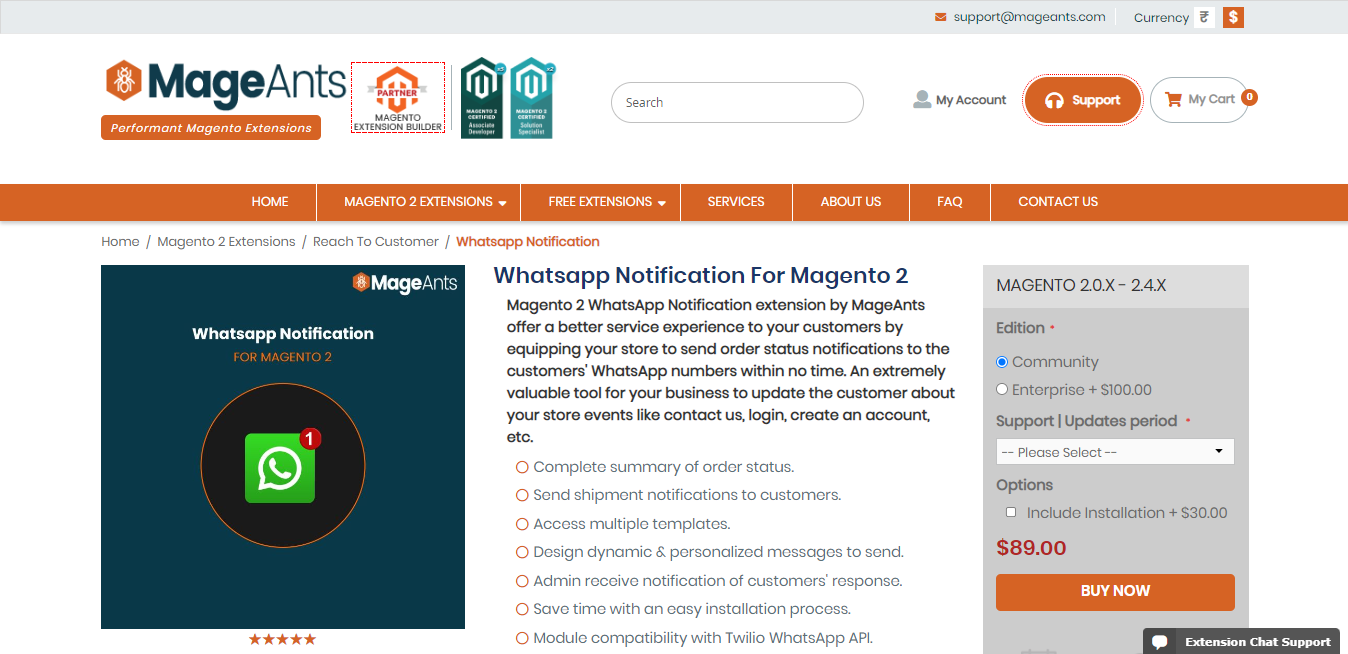
Task: Click the Buy Now button
Action: pos(1115,591)
